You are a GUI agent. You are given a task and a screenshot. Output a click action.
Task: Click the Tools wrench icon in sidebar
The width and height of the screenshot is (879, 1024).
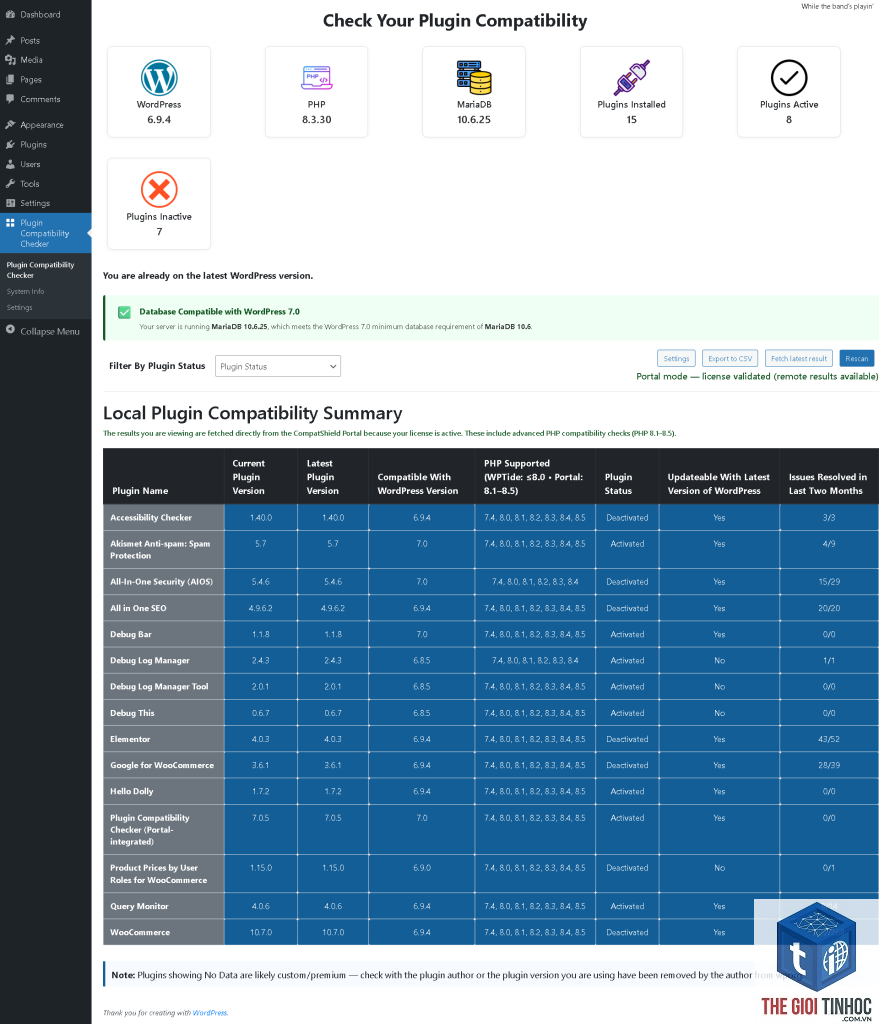point(10,184)
